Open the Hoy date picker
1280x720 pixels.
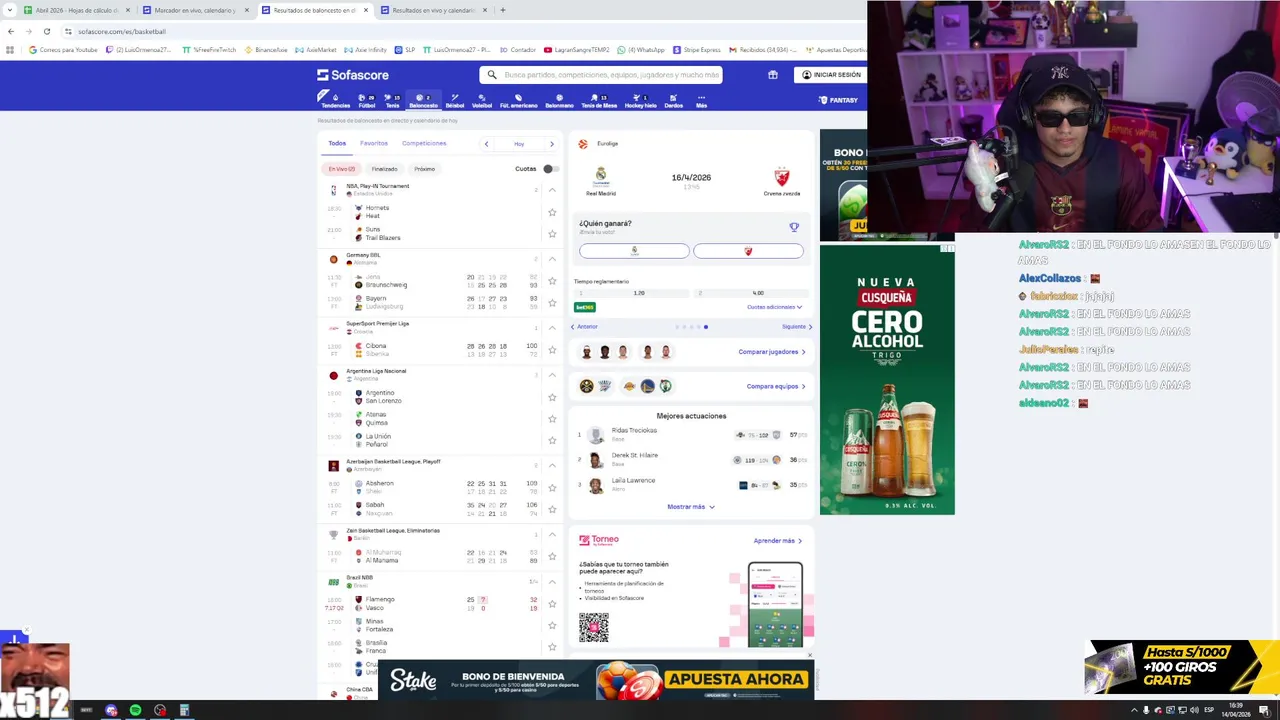click(519, 144)
